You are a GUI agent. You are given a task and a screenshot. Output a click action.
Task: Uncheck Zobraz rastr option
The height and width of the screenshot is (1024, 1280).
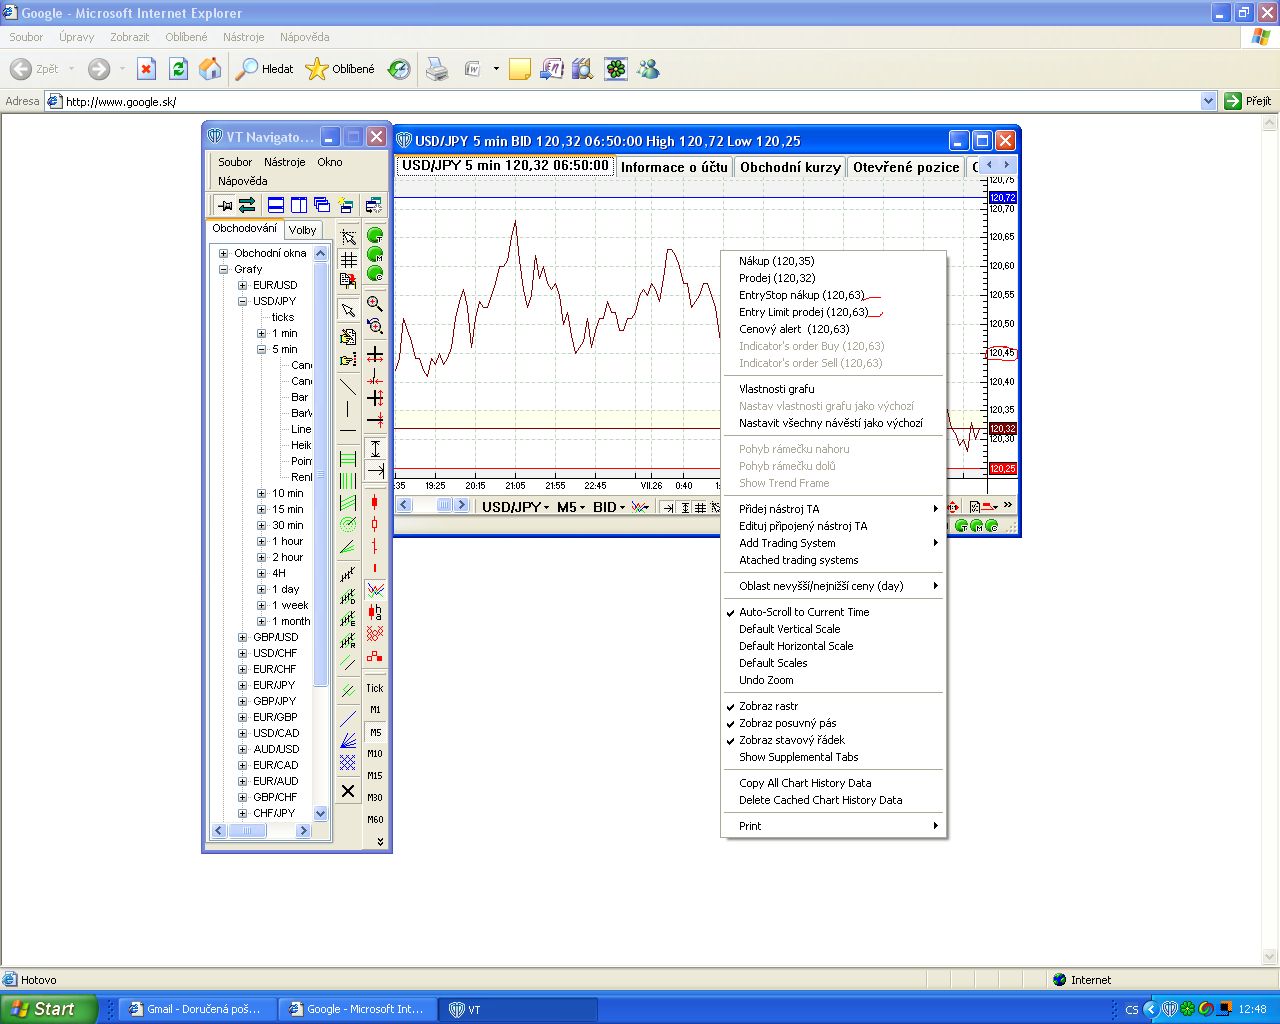(768, 706)
